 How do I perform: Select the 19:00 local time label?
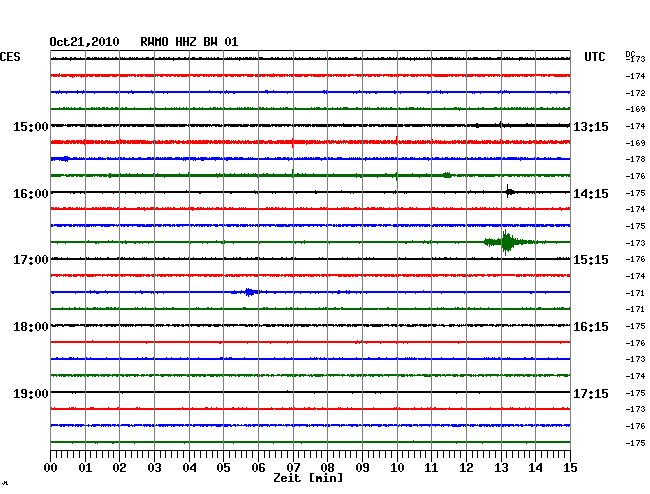pyautogui.click(x=31, y=393)
